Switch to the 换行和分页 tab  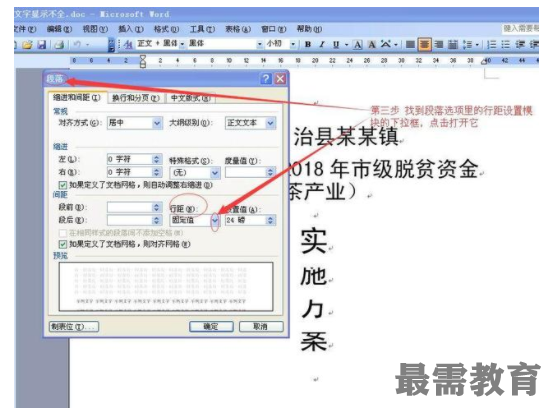(136, 98)
